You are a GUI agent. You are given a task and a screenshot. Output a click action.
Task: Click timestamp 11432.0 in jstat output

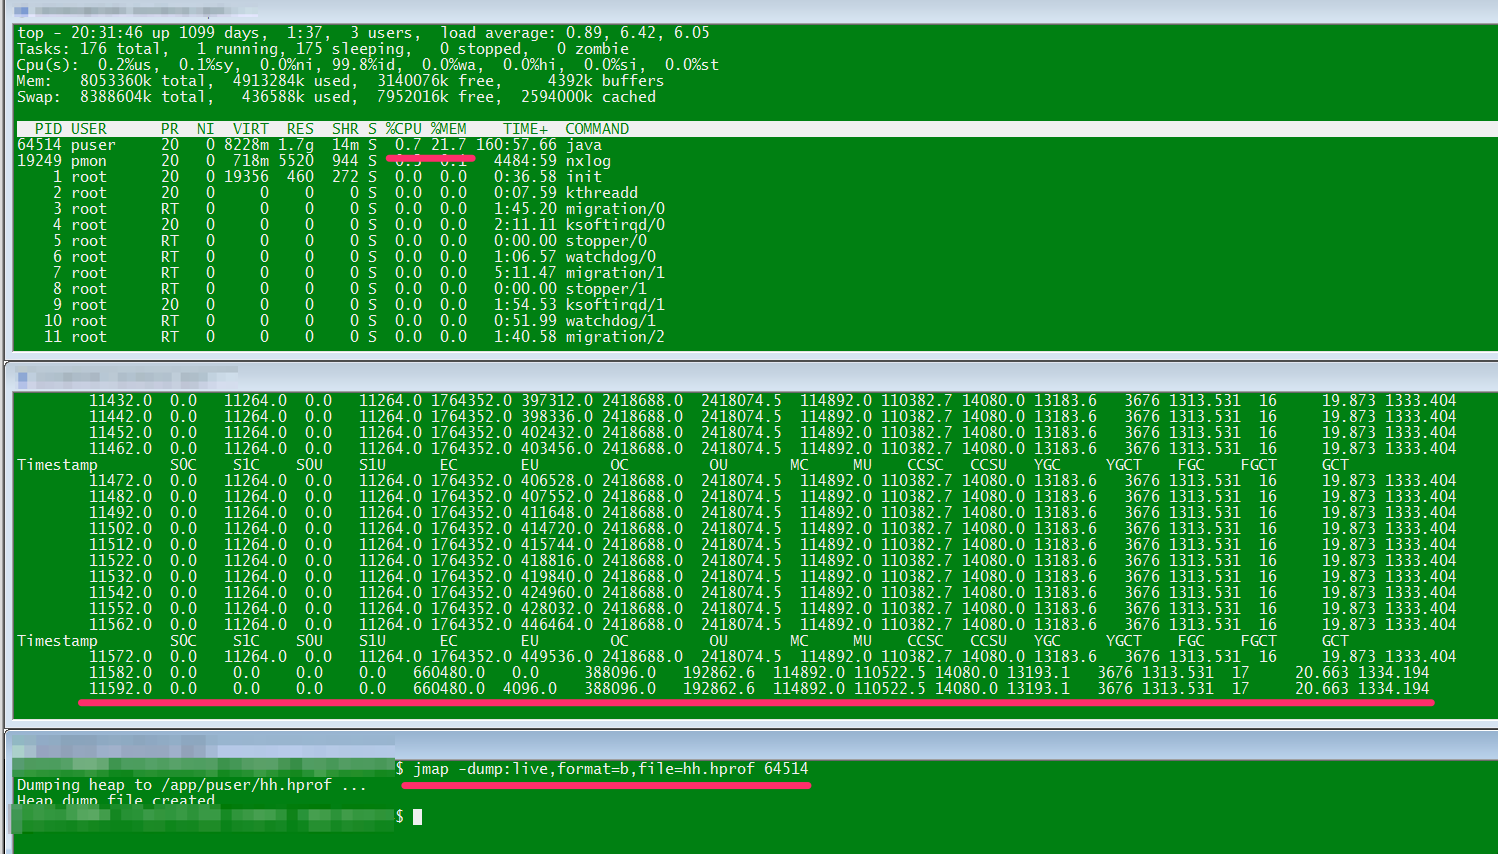click(x=120, y=401)
